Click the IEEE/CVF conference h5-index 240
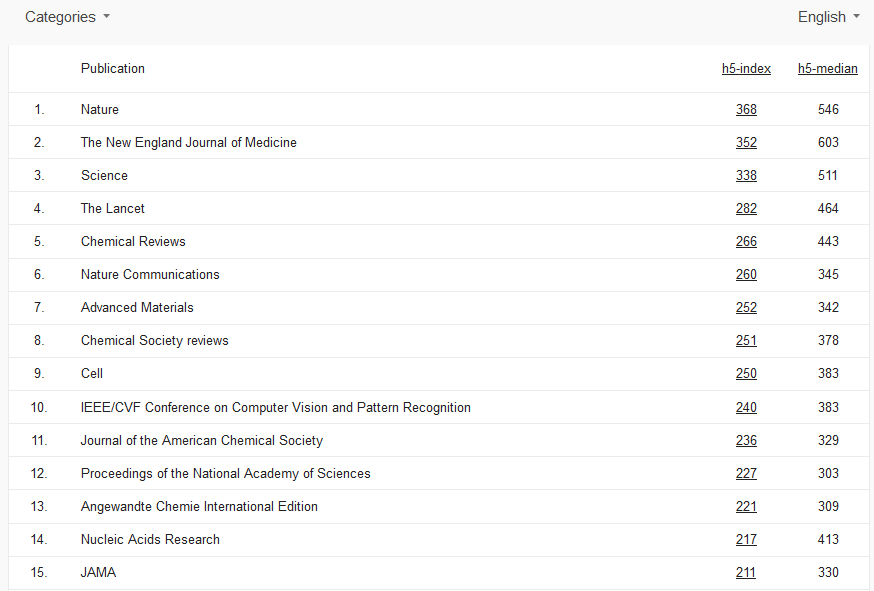The image size is (874, 591). click(x=746, y=408)
